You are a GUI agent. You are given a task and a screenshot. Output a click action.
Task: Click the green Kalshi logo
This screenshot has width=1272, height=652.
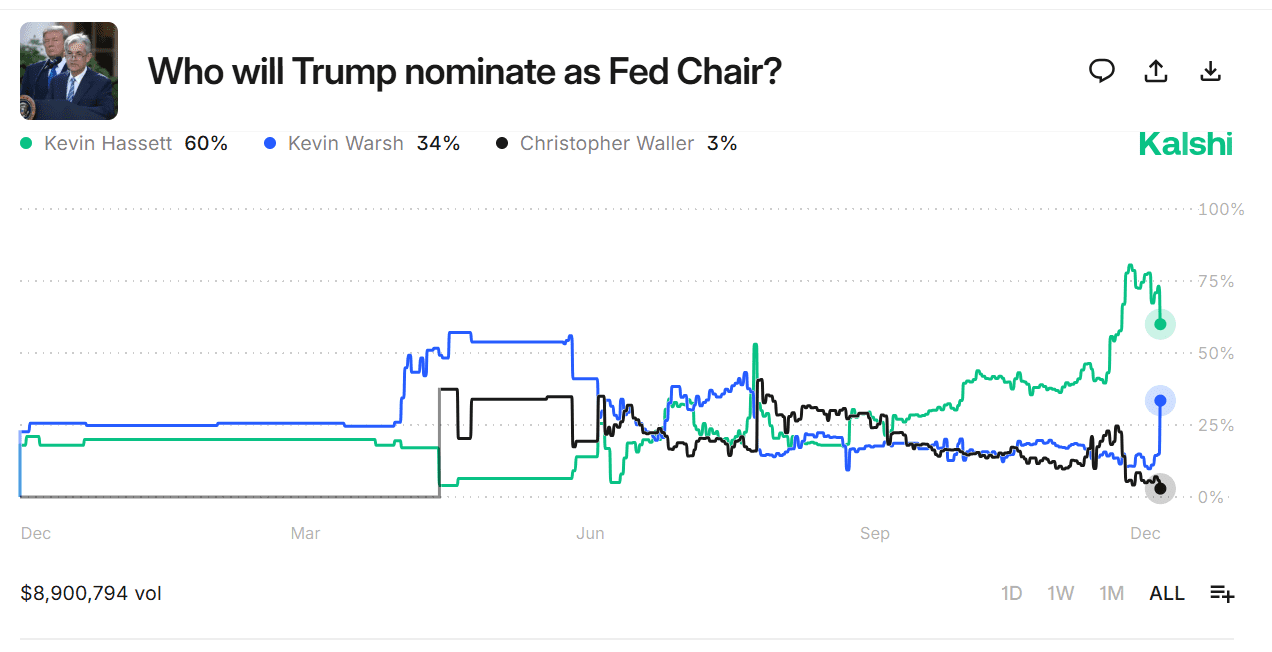click(x=1185, y=144)
